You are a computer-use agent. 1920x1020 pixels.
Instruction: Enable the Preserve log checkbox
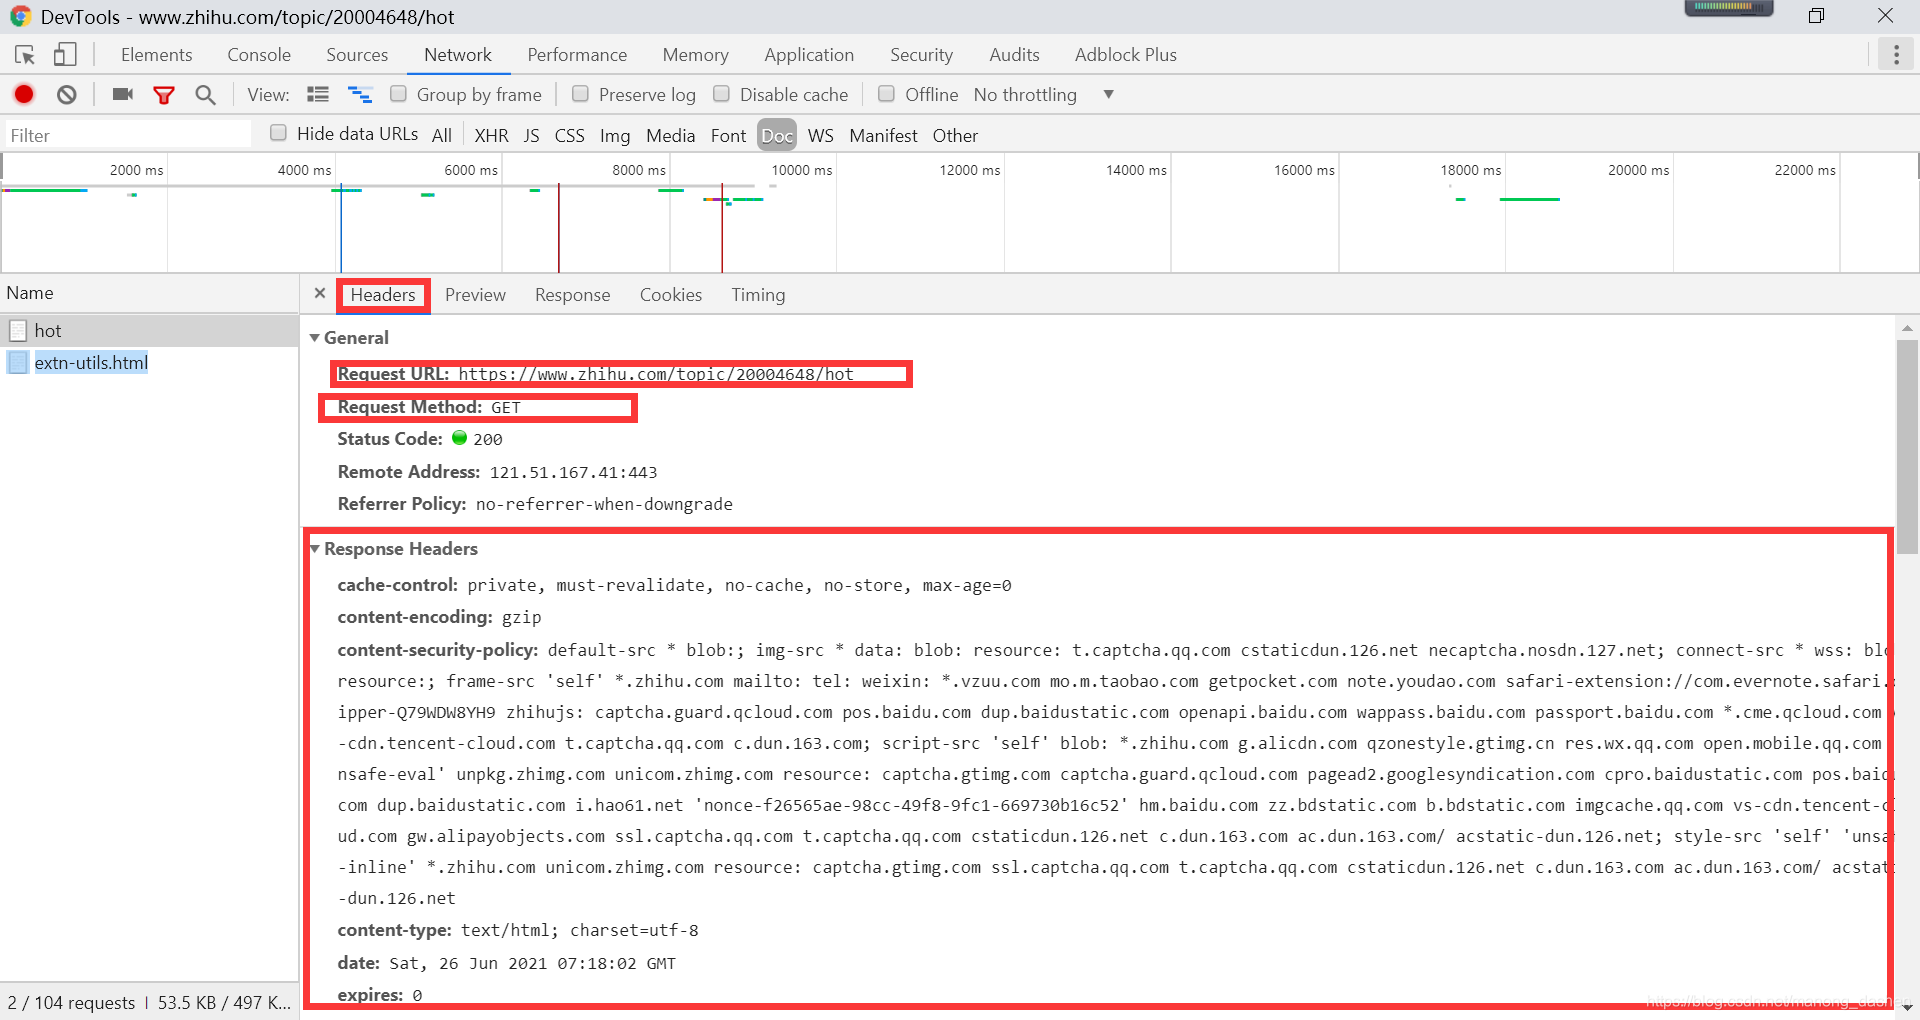[580, 93]
